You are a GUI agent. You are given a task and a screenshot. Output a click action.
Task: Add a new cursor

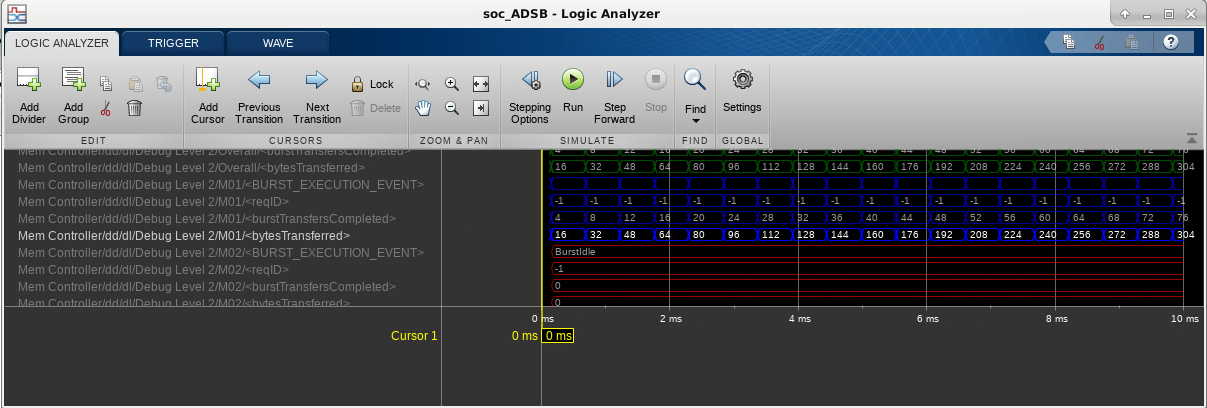click(x=208, y=96)
